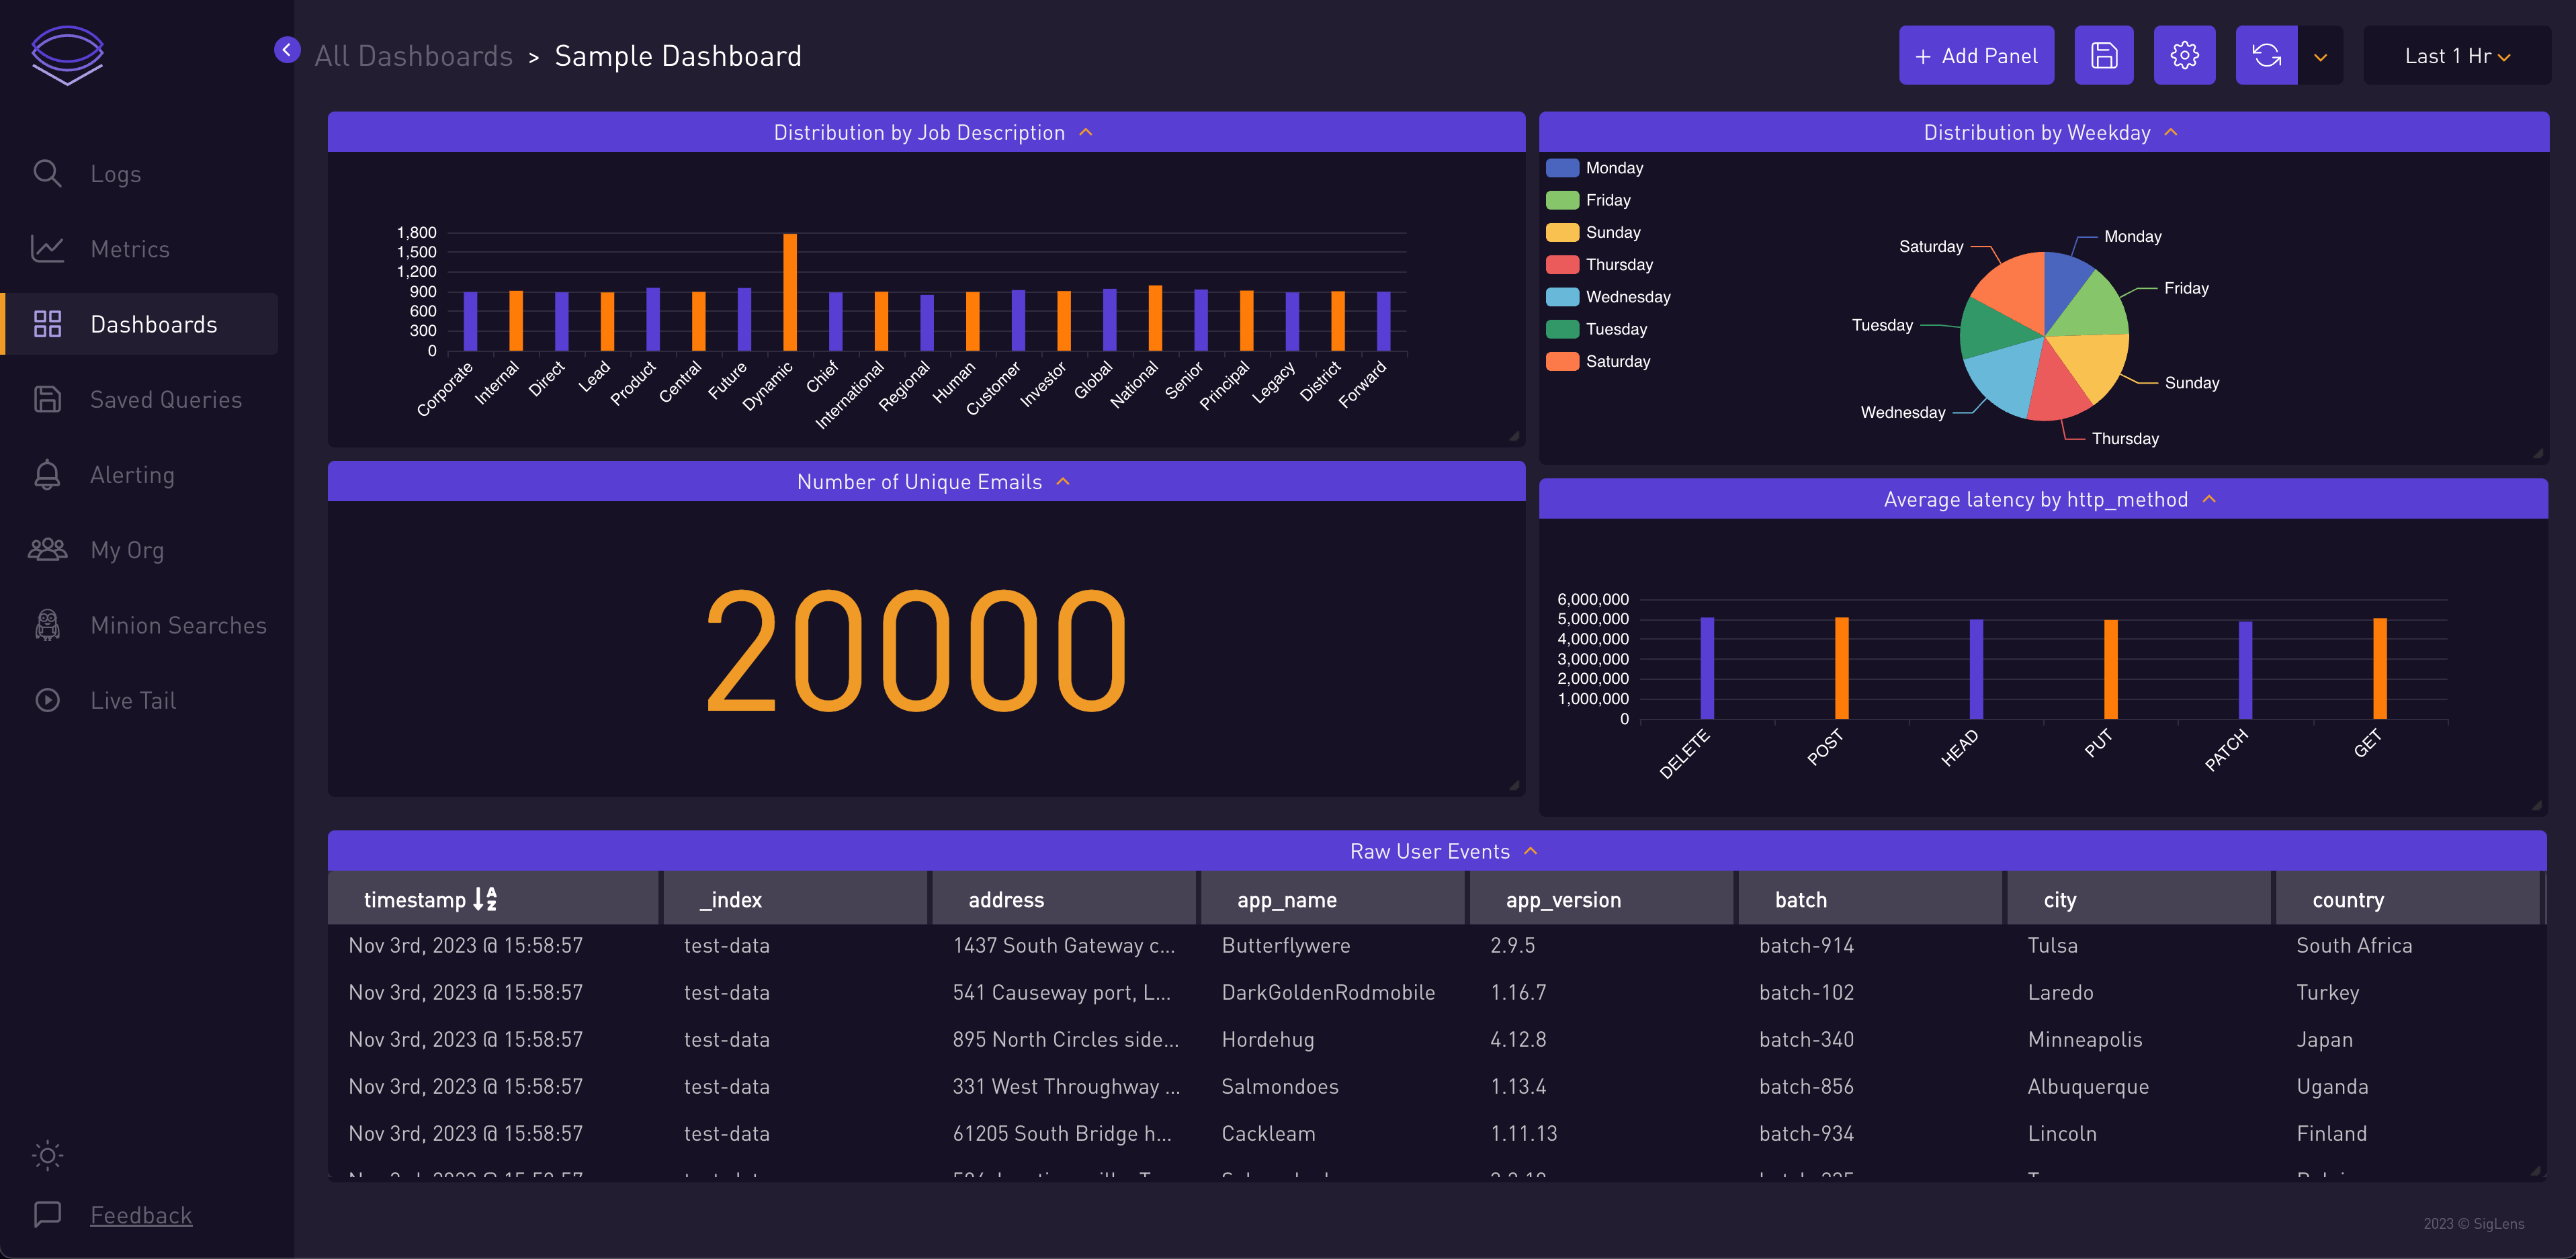Open the Logs menu item
This screenshot has width=2576, height=1259.
tap(115, 174)
